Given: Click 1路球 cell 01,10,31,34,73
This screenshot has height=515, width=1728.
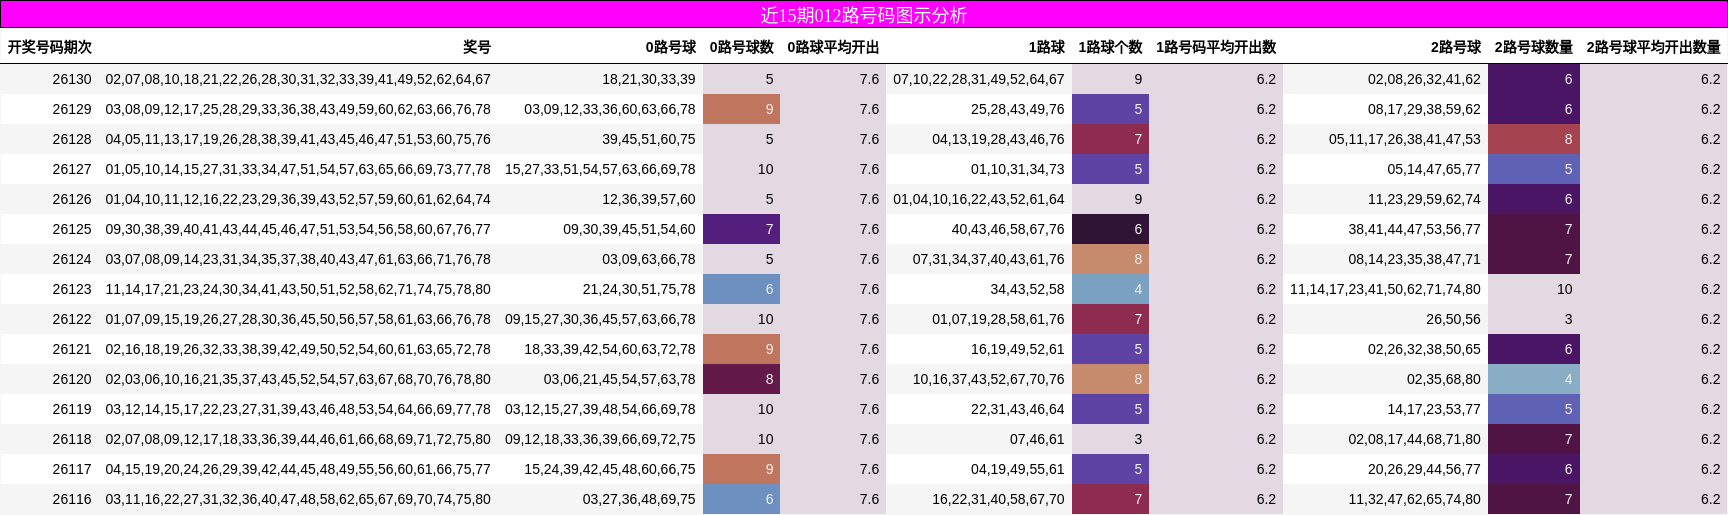Looking at the screenshot, I should pos(1018,169).
